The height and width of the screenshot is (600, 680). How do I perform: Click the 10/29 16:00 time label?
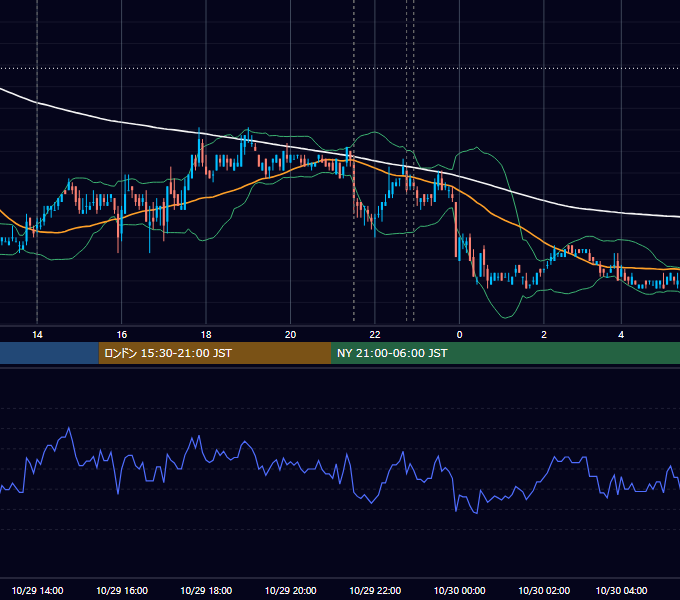pos(122,590)
